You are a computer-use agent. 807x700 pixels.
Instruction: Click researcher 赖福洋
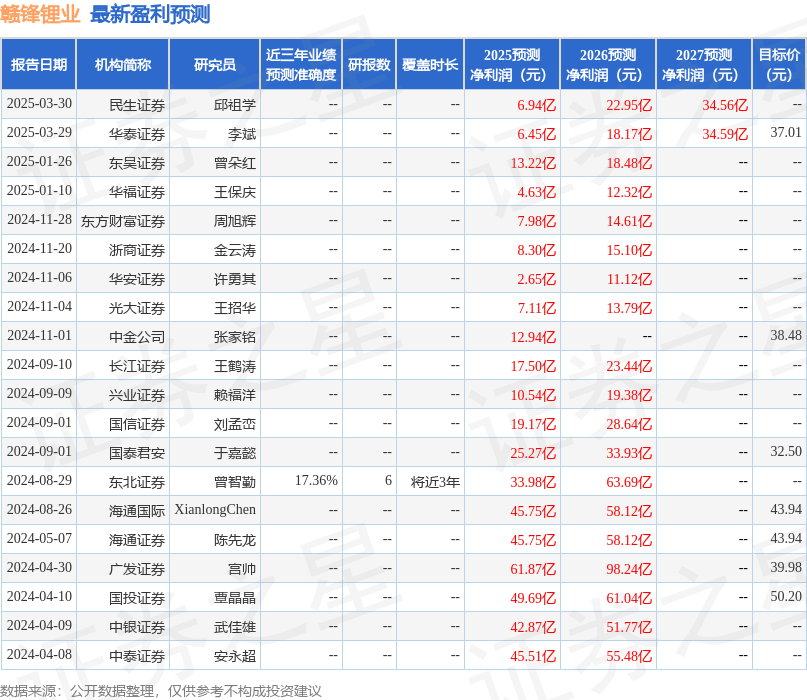pyautogui.click(x=235, y=395)
